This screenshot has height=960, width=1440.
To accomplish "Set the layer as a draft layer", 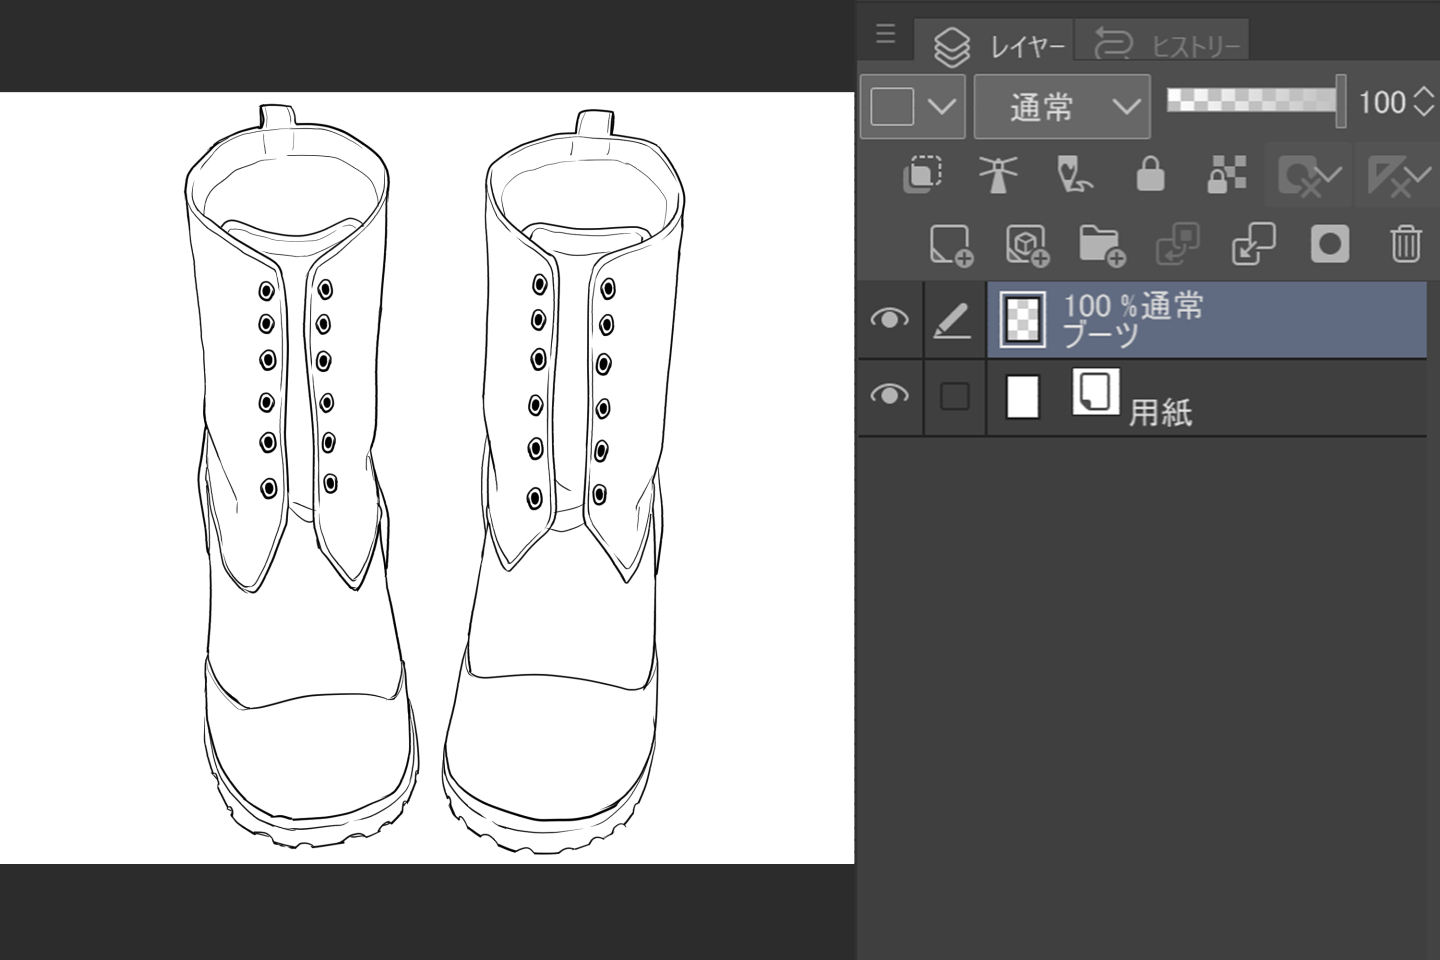I will (1074, 174).
